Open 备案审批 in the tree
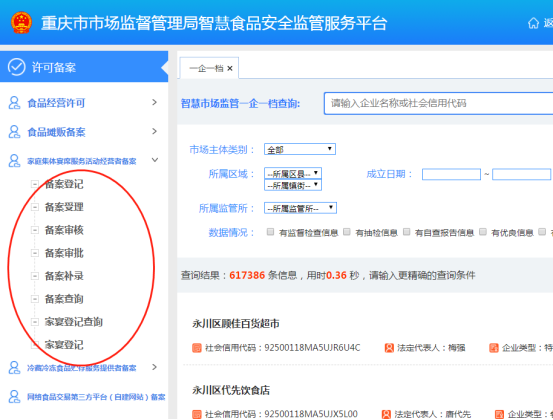The width and height of the screenshot is (553, 420). coord(64,253)
